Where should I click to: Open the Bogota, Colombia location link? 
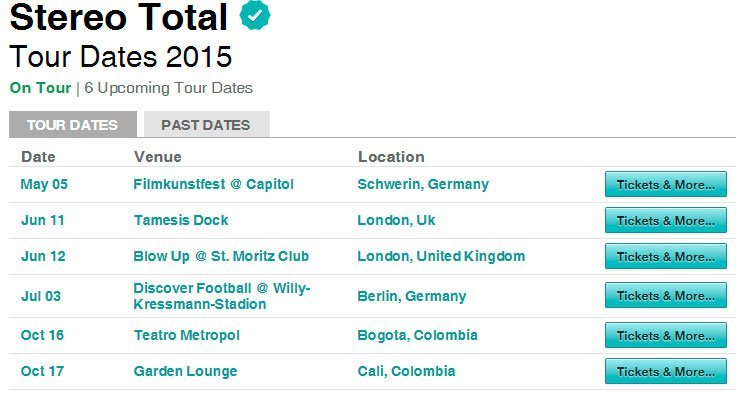point(417,335)
